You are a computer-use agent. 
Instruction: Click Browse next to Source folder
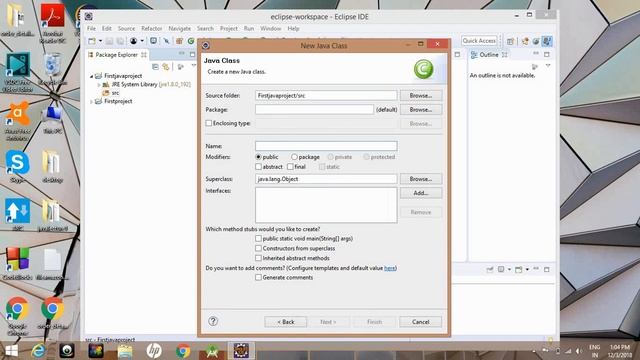point(421,96)
